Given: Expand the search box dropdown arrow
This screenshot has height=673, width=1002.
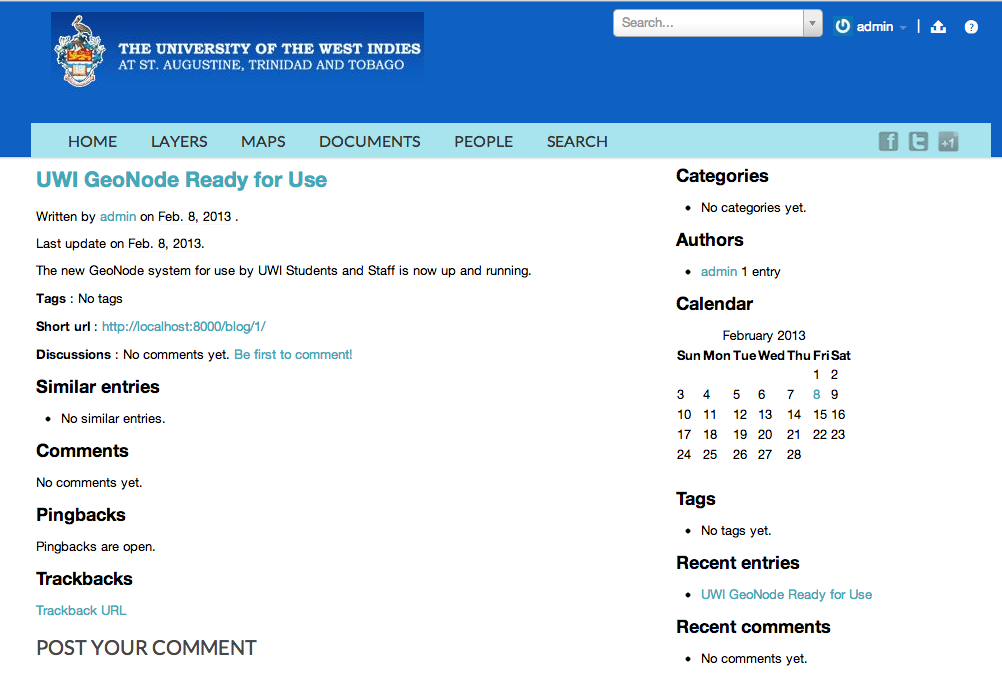Looking at the screenshot, I should [x=812, y=23].
